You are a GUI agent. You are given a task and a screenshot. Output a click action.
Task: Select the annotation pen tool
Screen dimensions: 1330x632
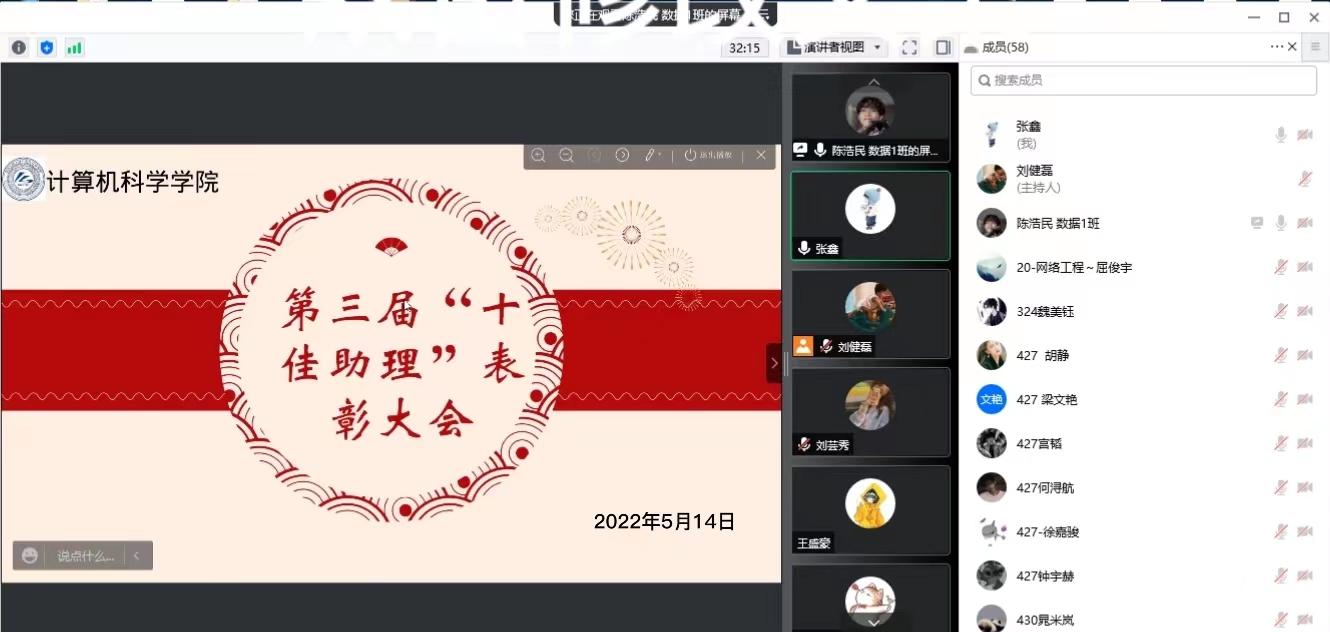[651, 155]
